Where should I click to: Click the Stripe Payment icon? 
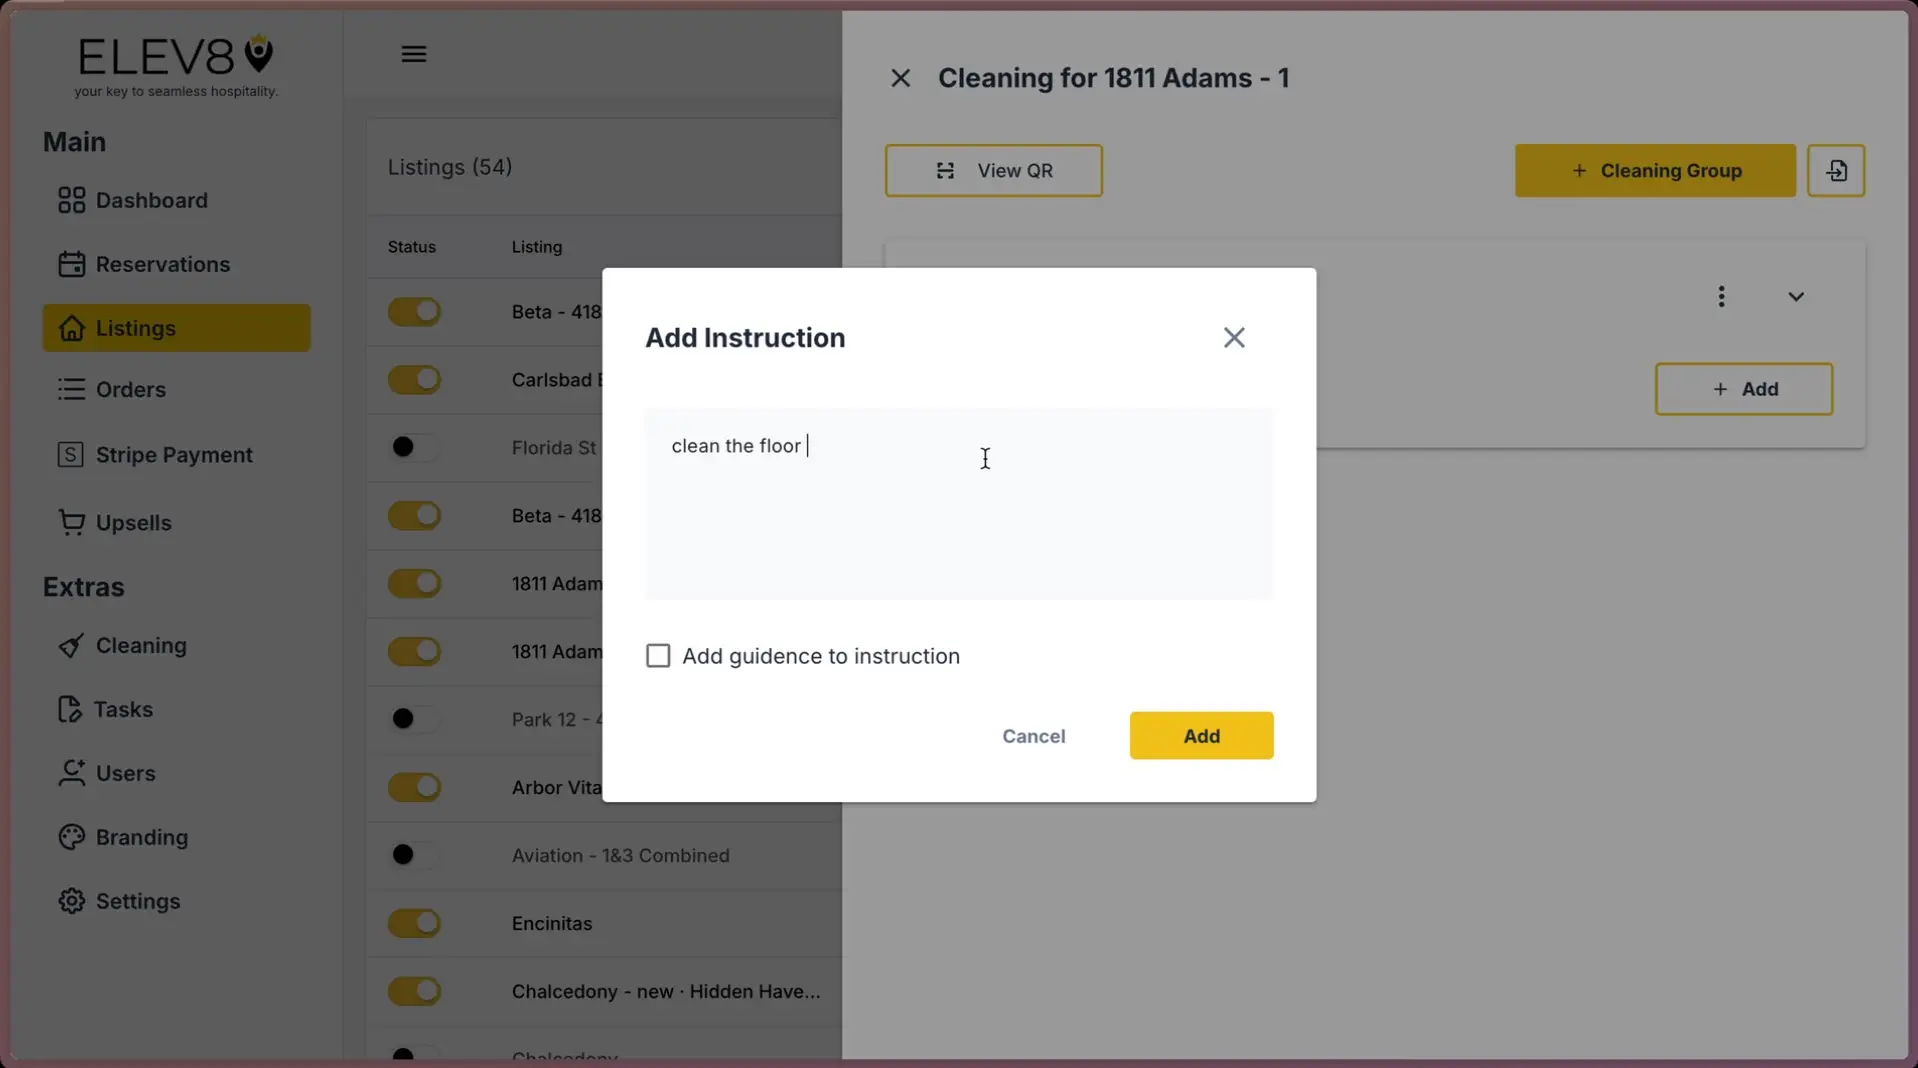pyautogui.click(x=70, y=454)
